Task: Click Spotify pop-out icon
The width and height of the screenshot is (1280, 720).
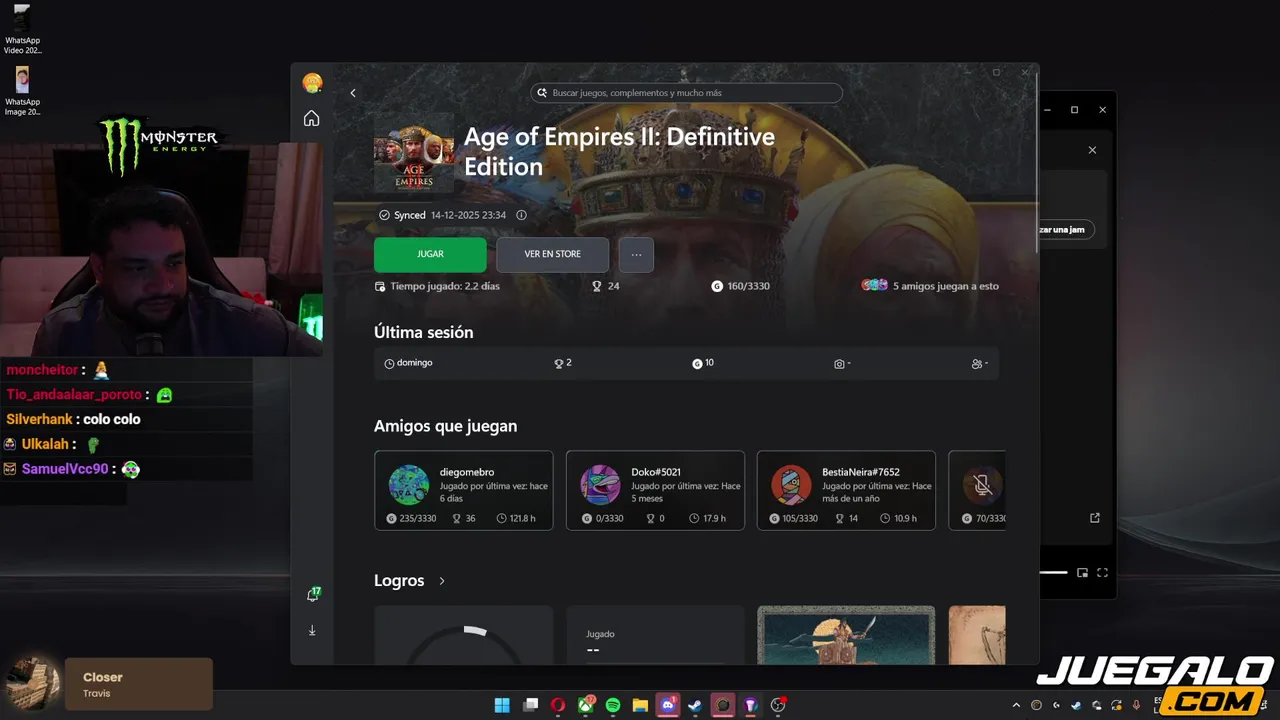Action: 1095,518
